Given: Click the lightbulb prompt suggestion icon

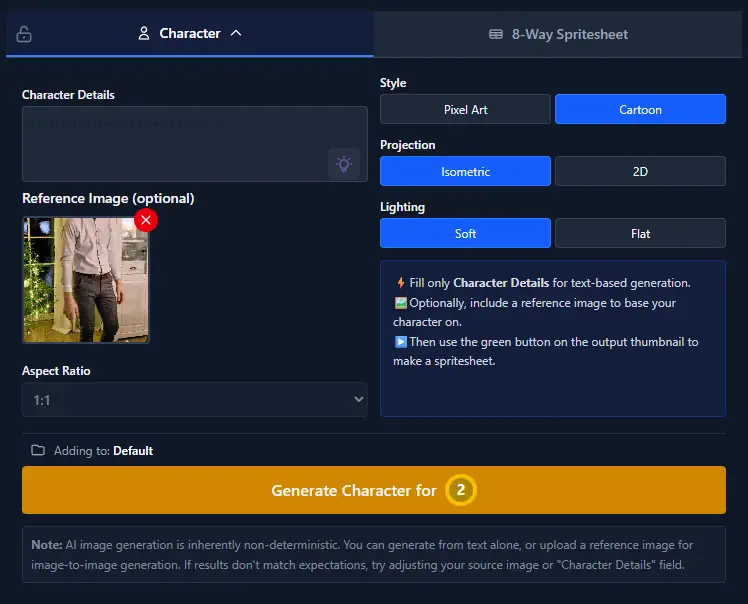Looking at the screenshot, I should [x=343, y=164].
